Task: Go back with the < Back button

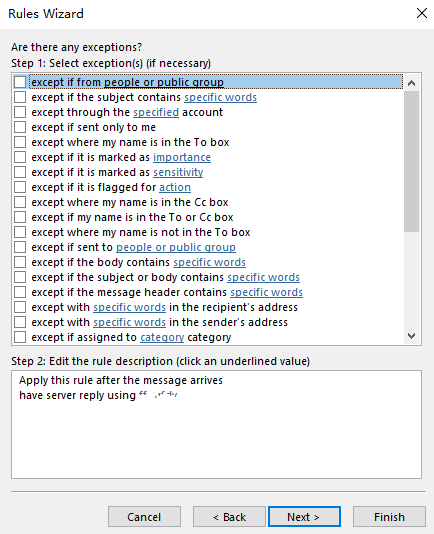Action: [x=229, y=517]
